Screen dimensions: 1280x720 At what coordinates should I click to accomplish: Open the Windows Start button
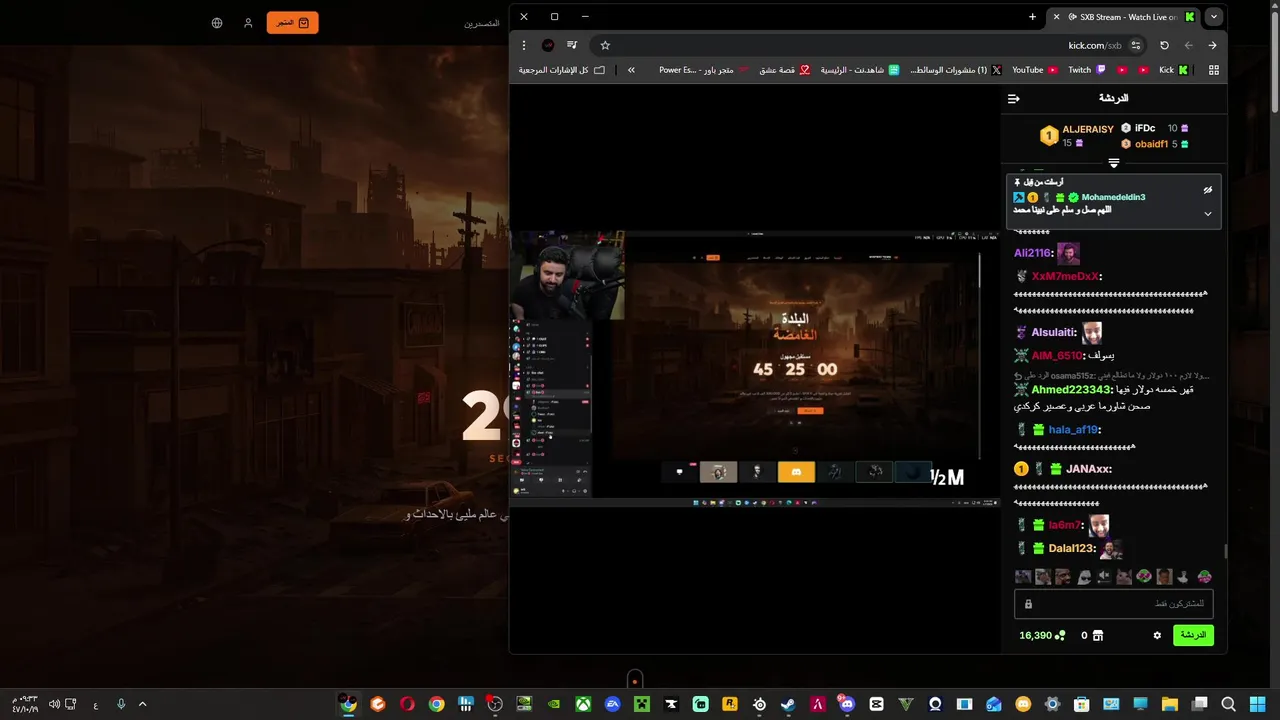coord(1258,704)
